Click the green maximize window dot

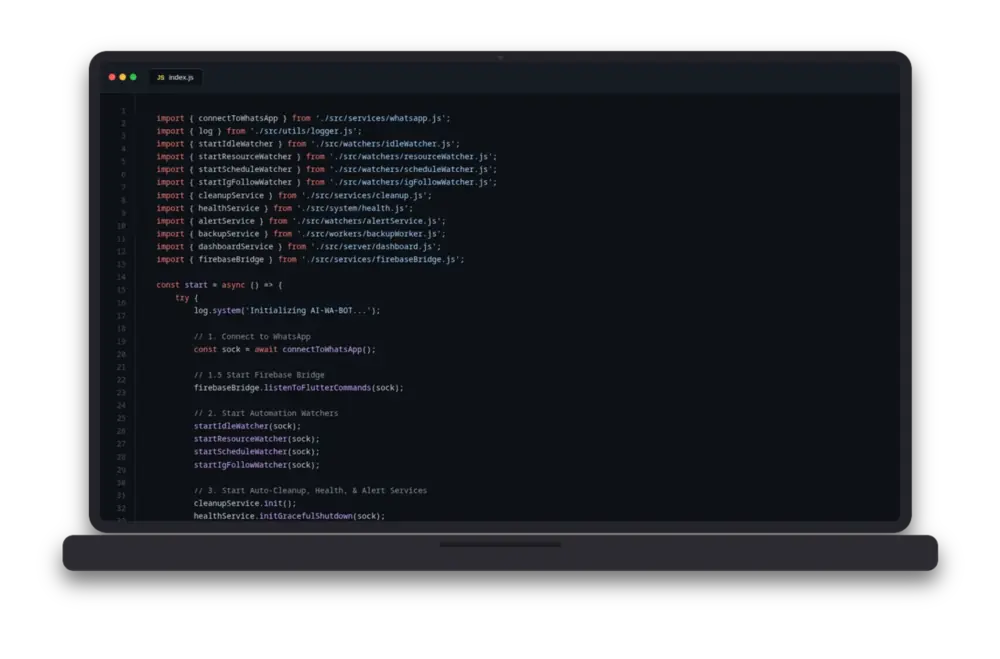tap(133, 77)
